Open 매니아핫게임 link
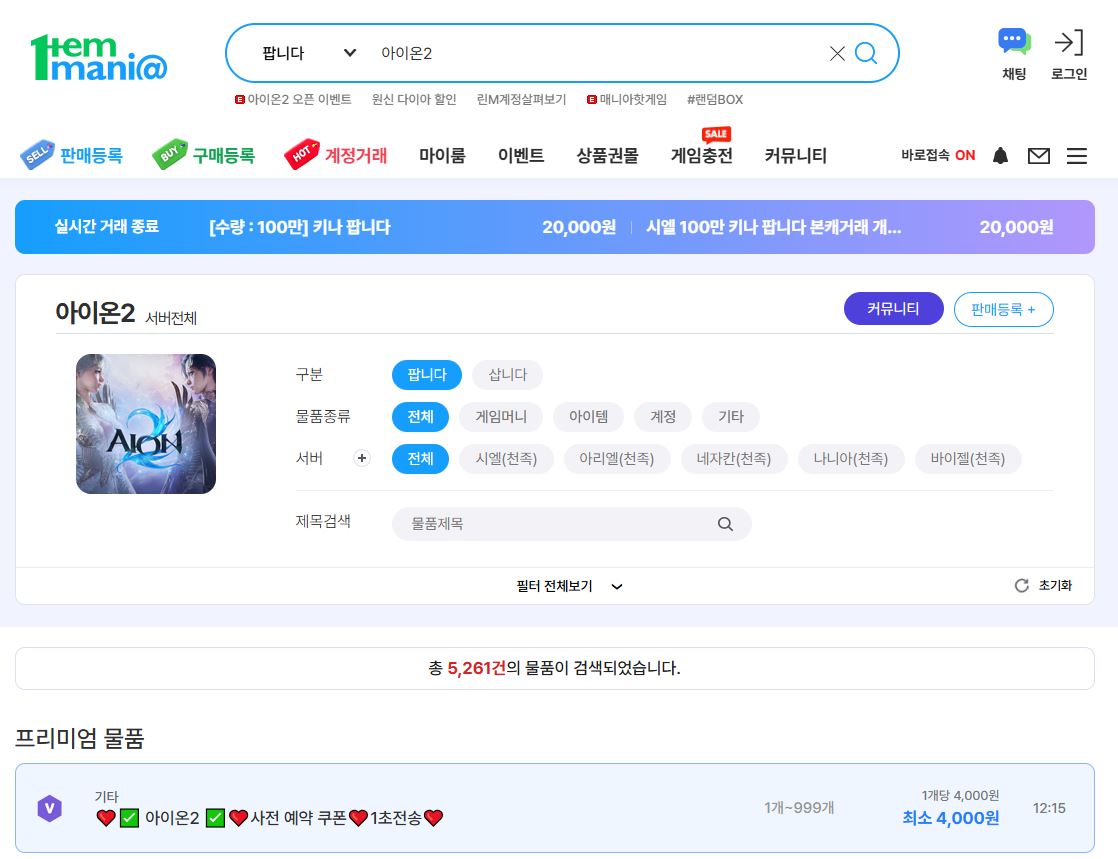Image resolution: width=1118 pixels, height=859 pixels. click(x=633, y=99)
